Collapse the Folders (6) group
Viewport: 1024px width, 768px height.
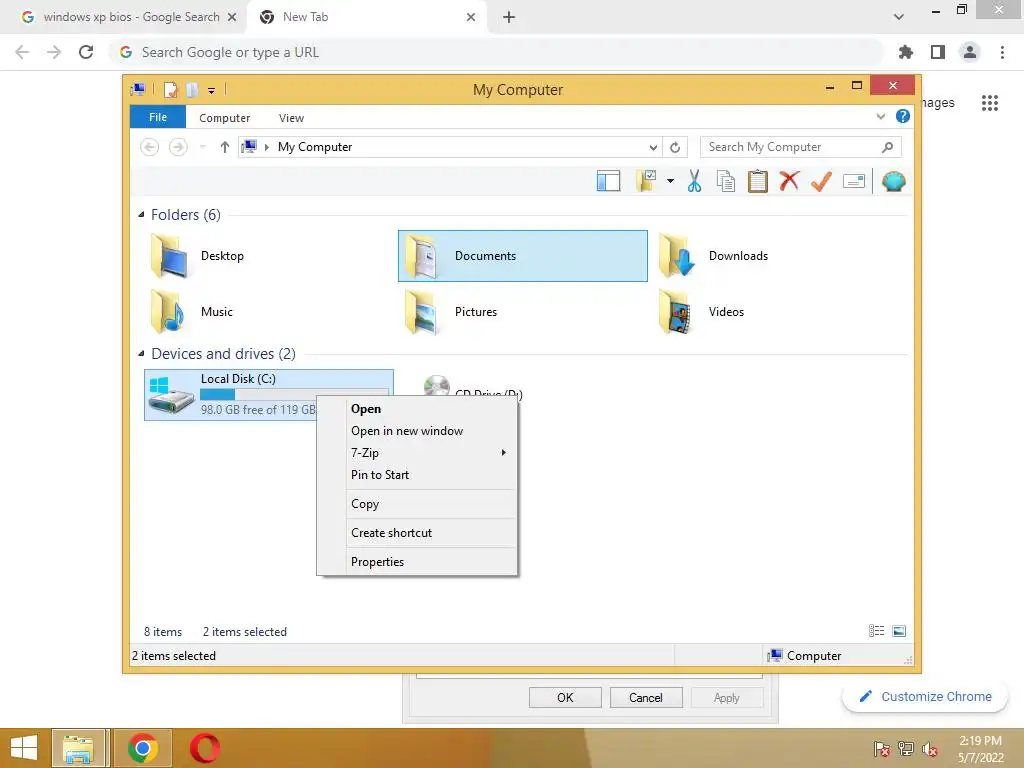point(141,214)
